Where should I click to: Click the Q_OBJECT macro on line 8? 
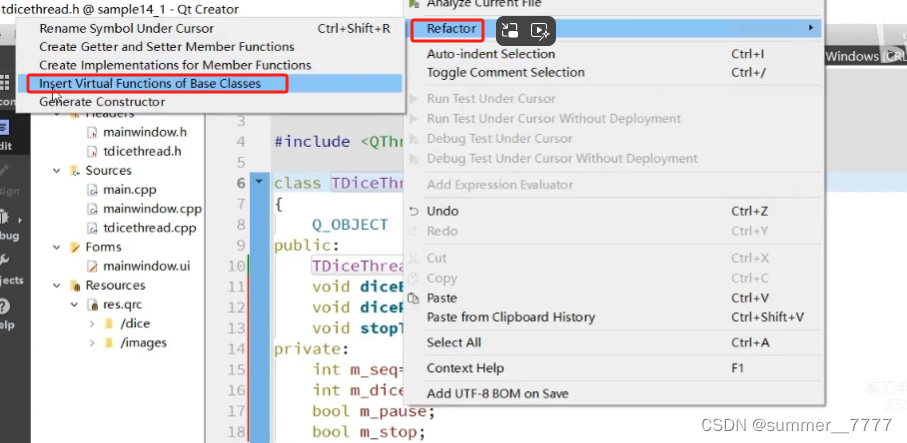[x=350, y=225]
